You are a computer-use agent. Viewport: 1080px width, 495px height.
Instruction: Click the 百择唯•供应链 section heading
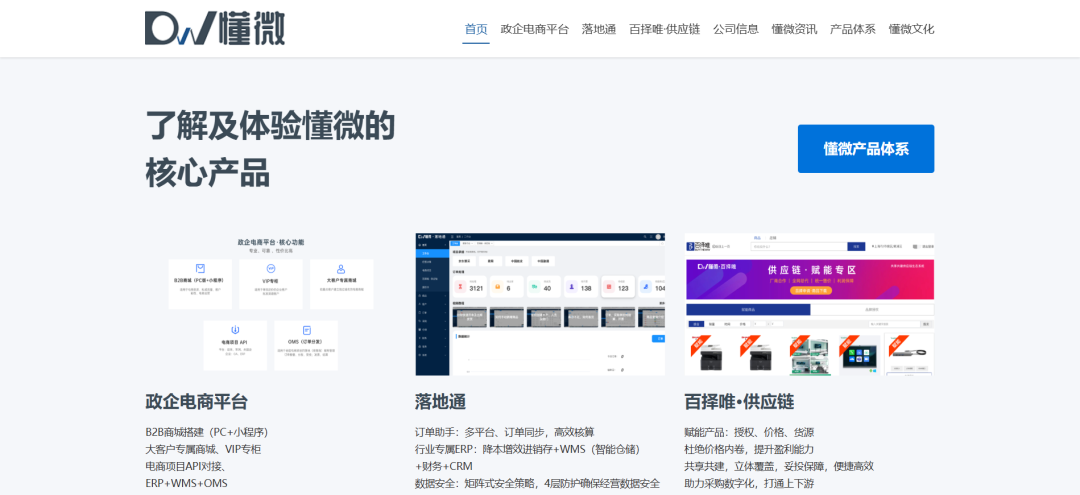point(739,401)
